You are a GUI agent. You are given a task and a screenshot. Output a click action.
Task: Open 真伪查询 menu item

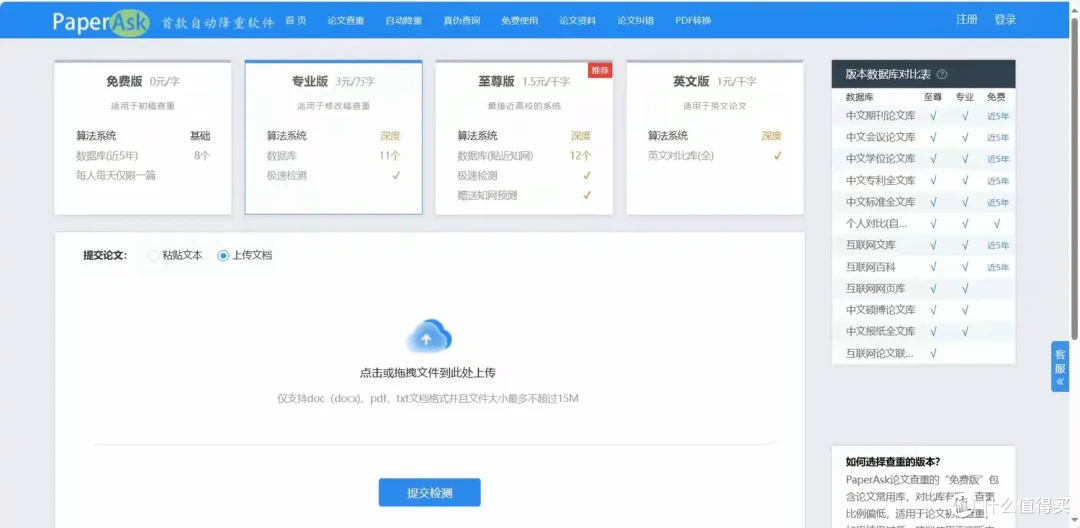pyautogui.click(x=461, y=20)
